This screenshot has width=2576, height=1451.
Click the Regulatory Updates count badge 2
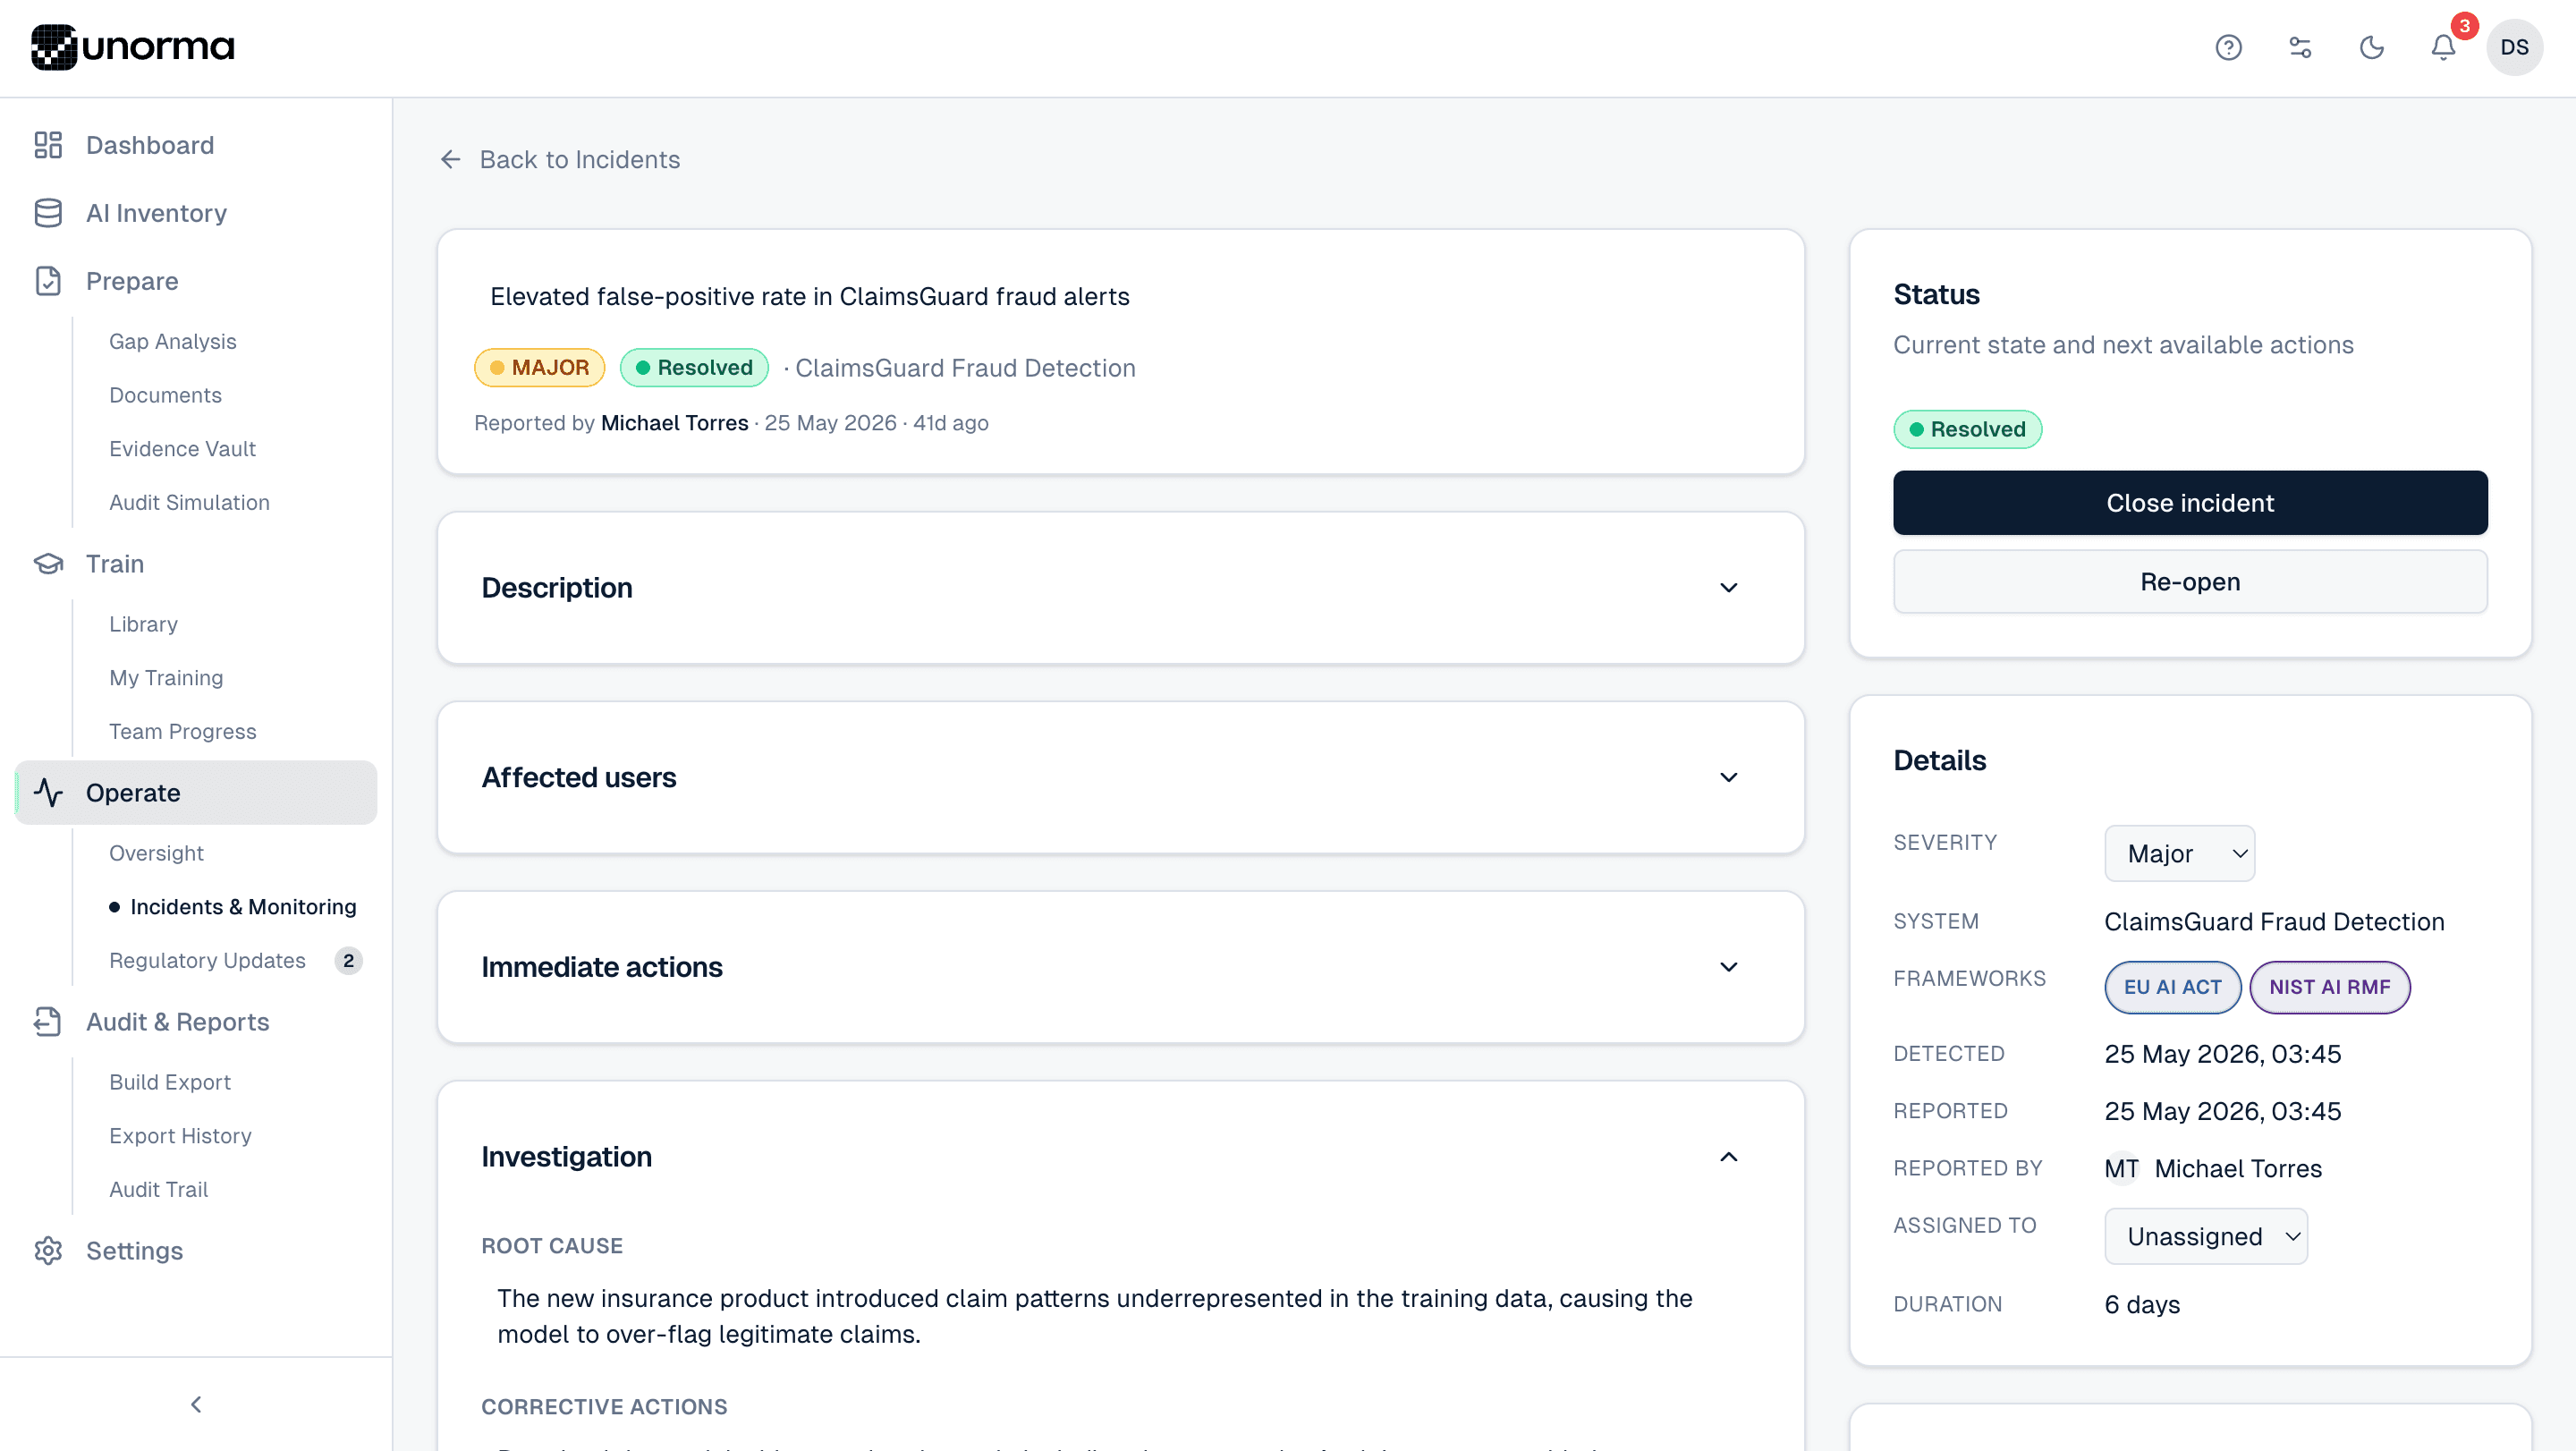(x=348, y=961)
